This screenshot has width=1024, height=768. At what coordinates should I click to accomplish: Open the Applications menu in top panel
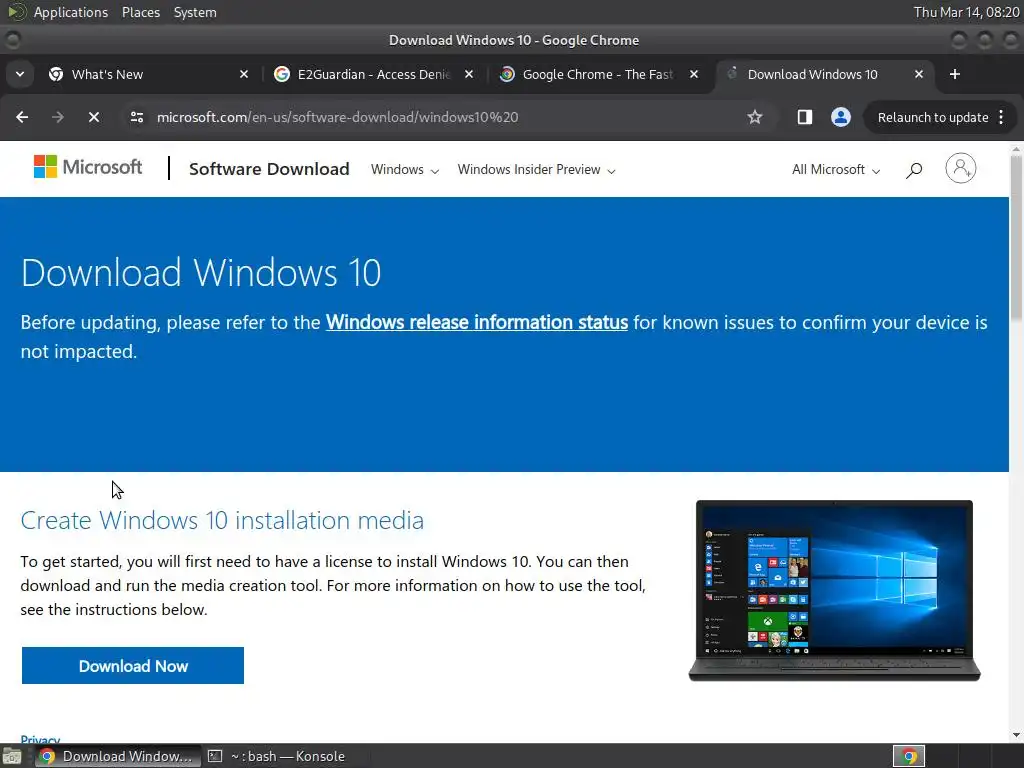pyautogui.click(x=71, y=12)
